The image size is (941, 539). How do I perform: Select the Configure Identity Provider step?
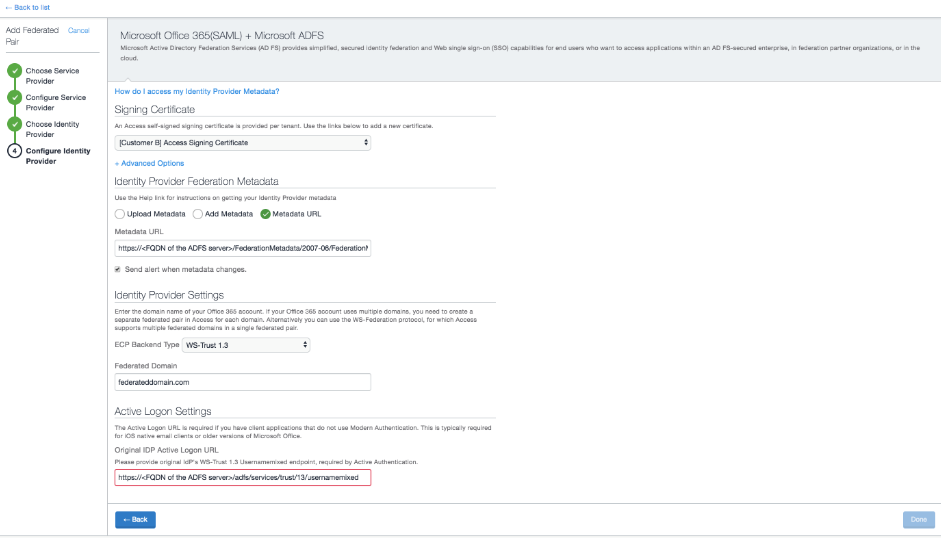click(58, 156)
